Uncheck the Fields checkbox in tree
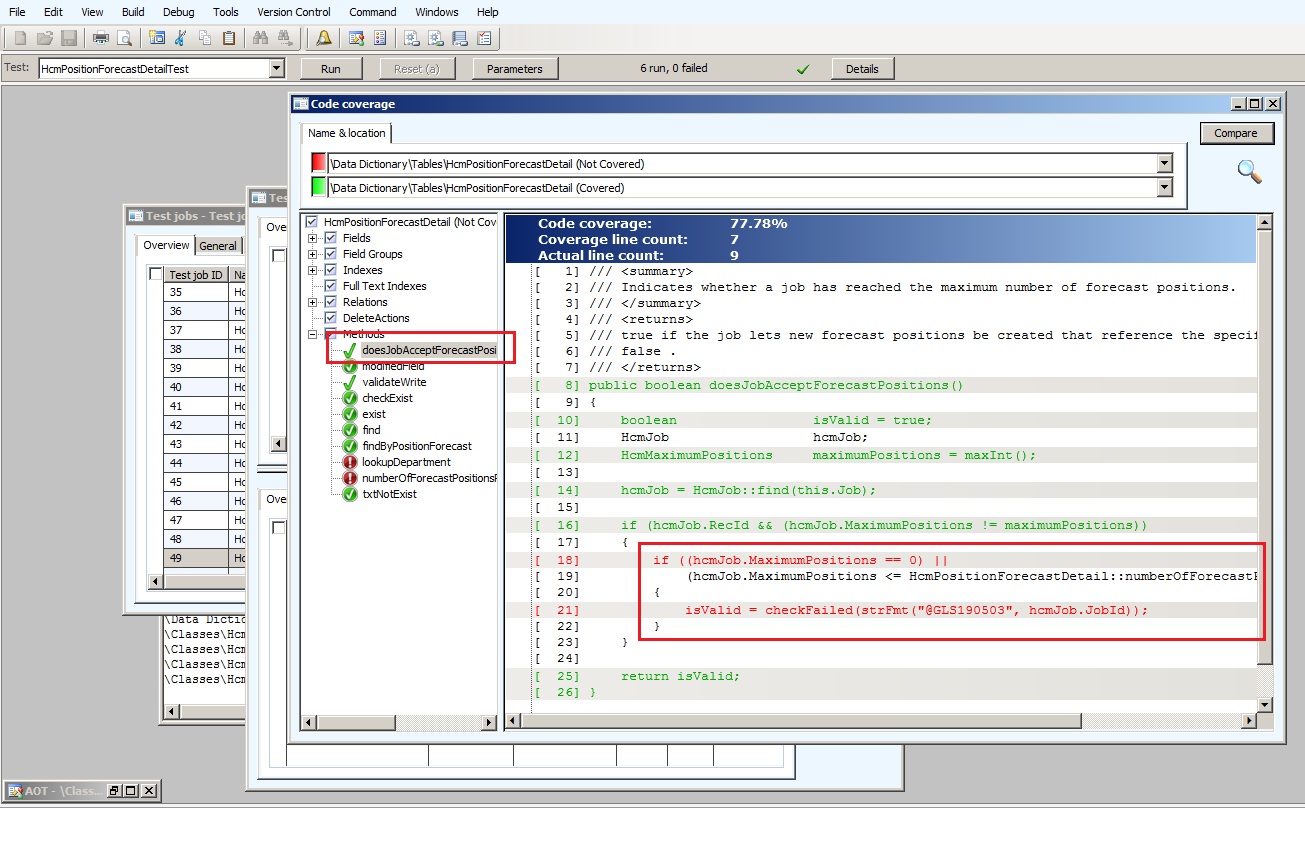Image resolution: width=1305 pixels, height=853 pixels. click(x=331, y=238)
